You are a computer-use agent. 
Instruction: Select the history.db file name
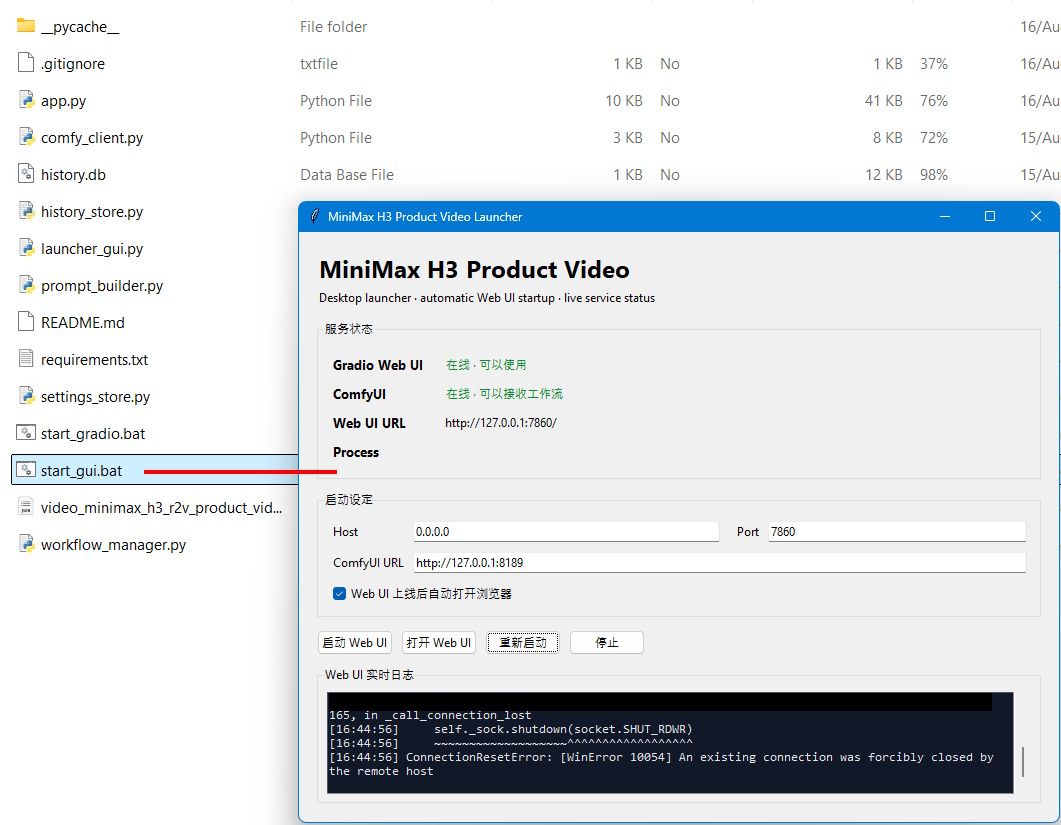click(x=73, y=175)
